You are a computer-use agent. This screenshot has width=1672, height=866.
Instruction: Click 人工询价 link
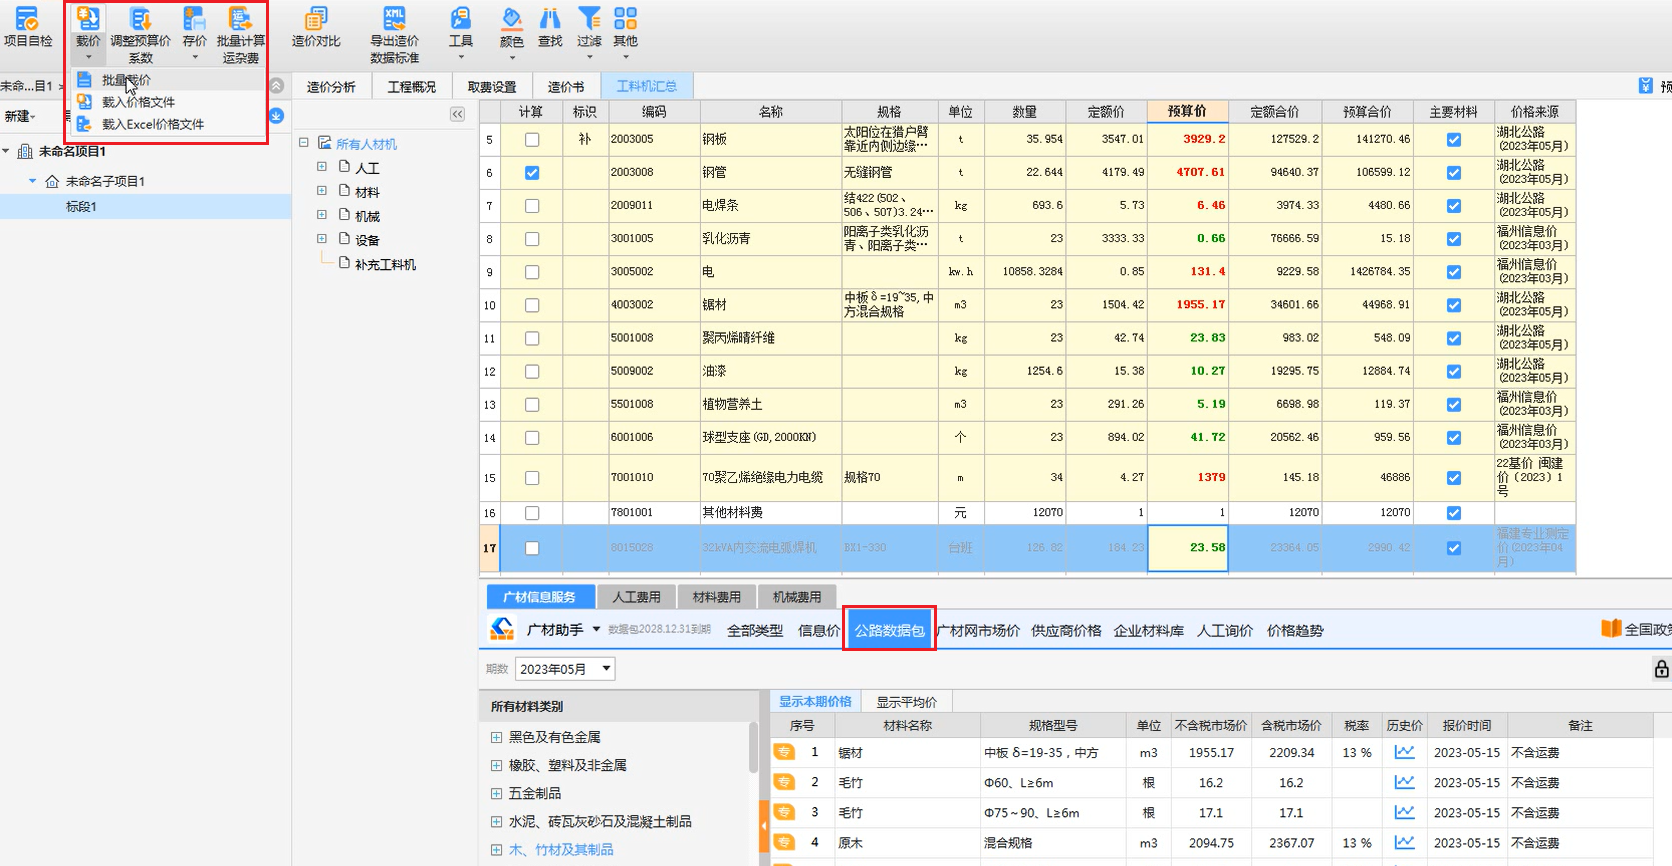click(x=1225, y=630)
